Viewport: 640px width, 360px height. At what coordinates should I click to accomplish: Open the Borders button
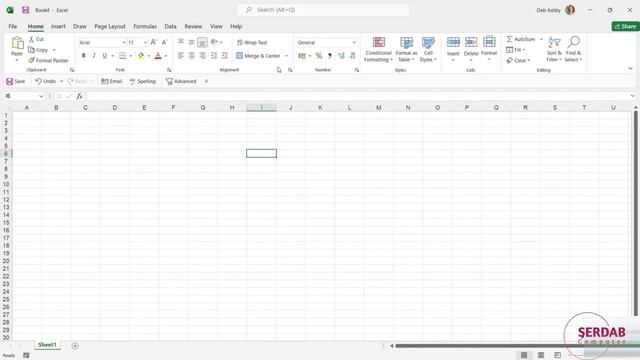[x=122, y=56]
